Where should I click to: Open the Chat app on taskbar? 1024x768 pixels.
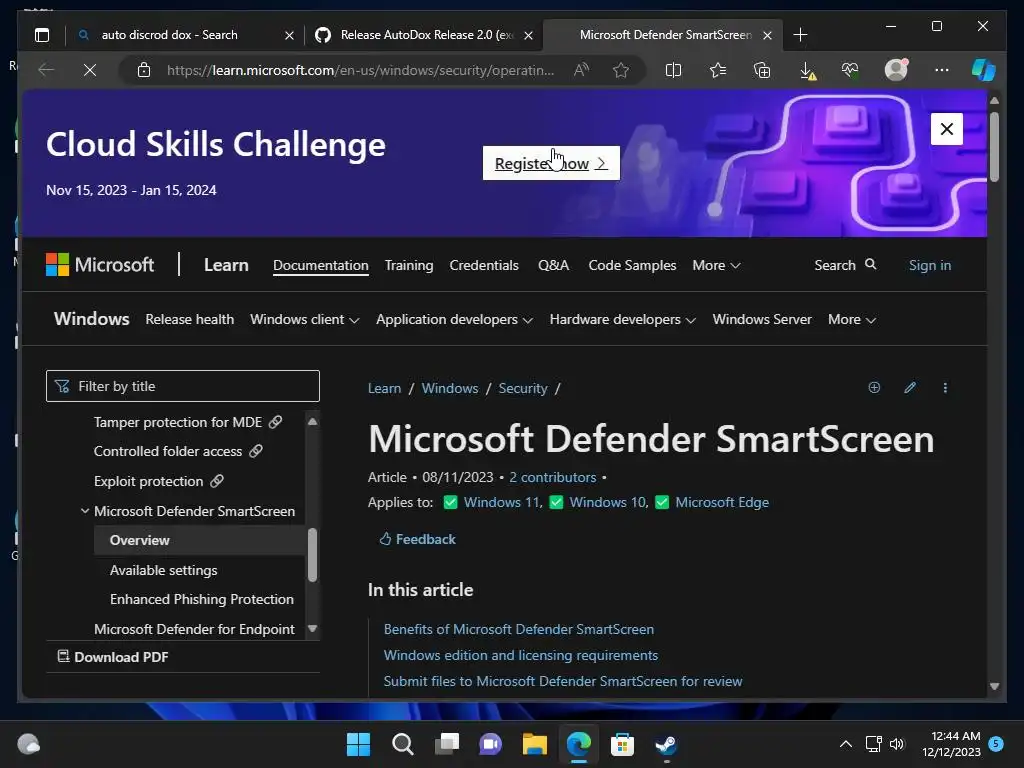pos(490,744)
